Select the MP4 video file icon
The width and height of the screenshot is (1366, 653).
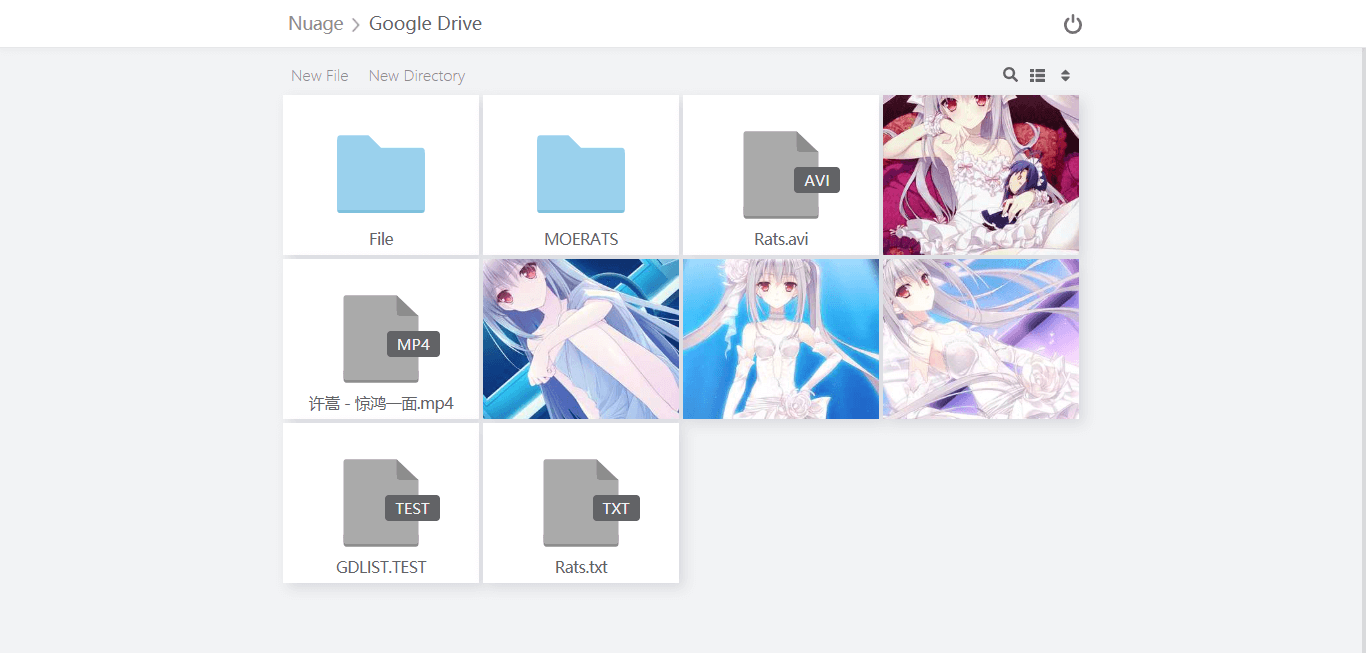(x=390, y=338)
